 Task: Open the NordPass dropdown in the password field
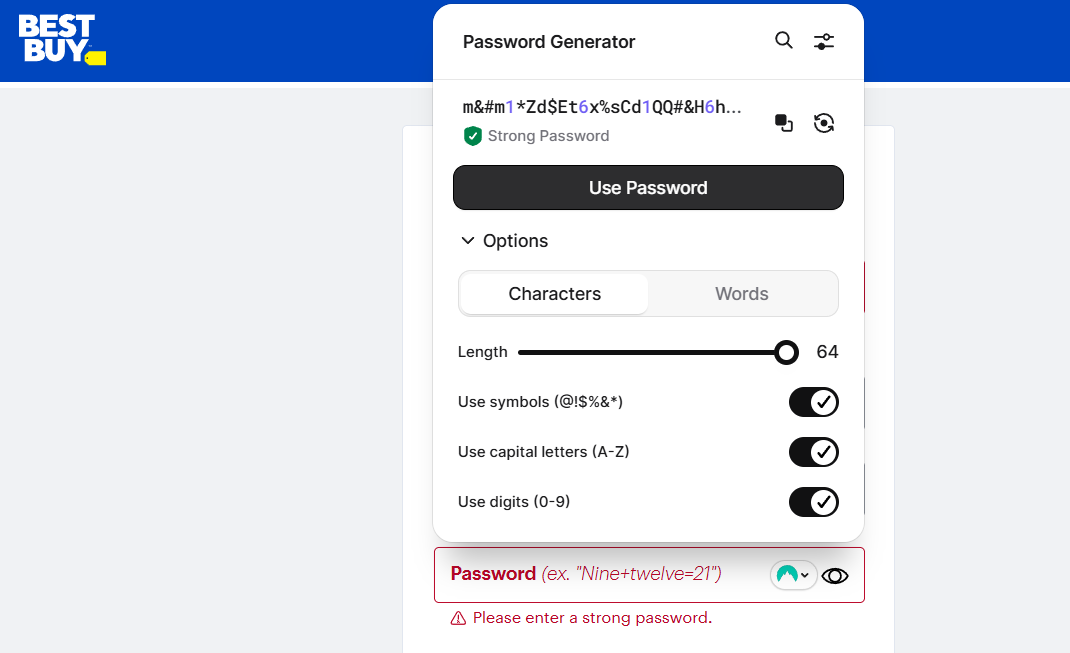pyautogui.click(x=803, y=575)
